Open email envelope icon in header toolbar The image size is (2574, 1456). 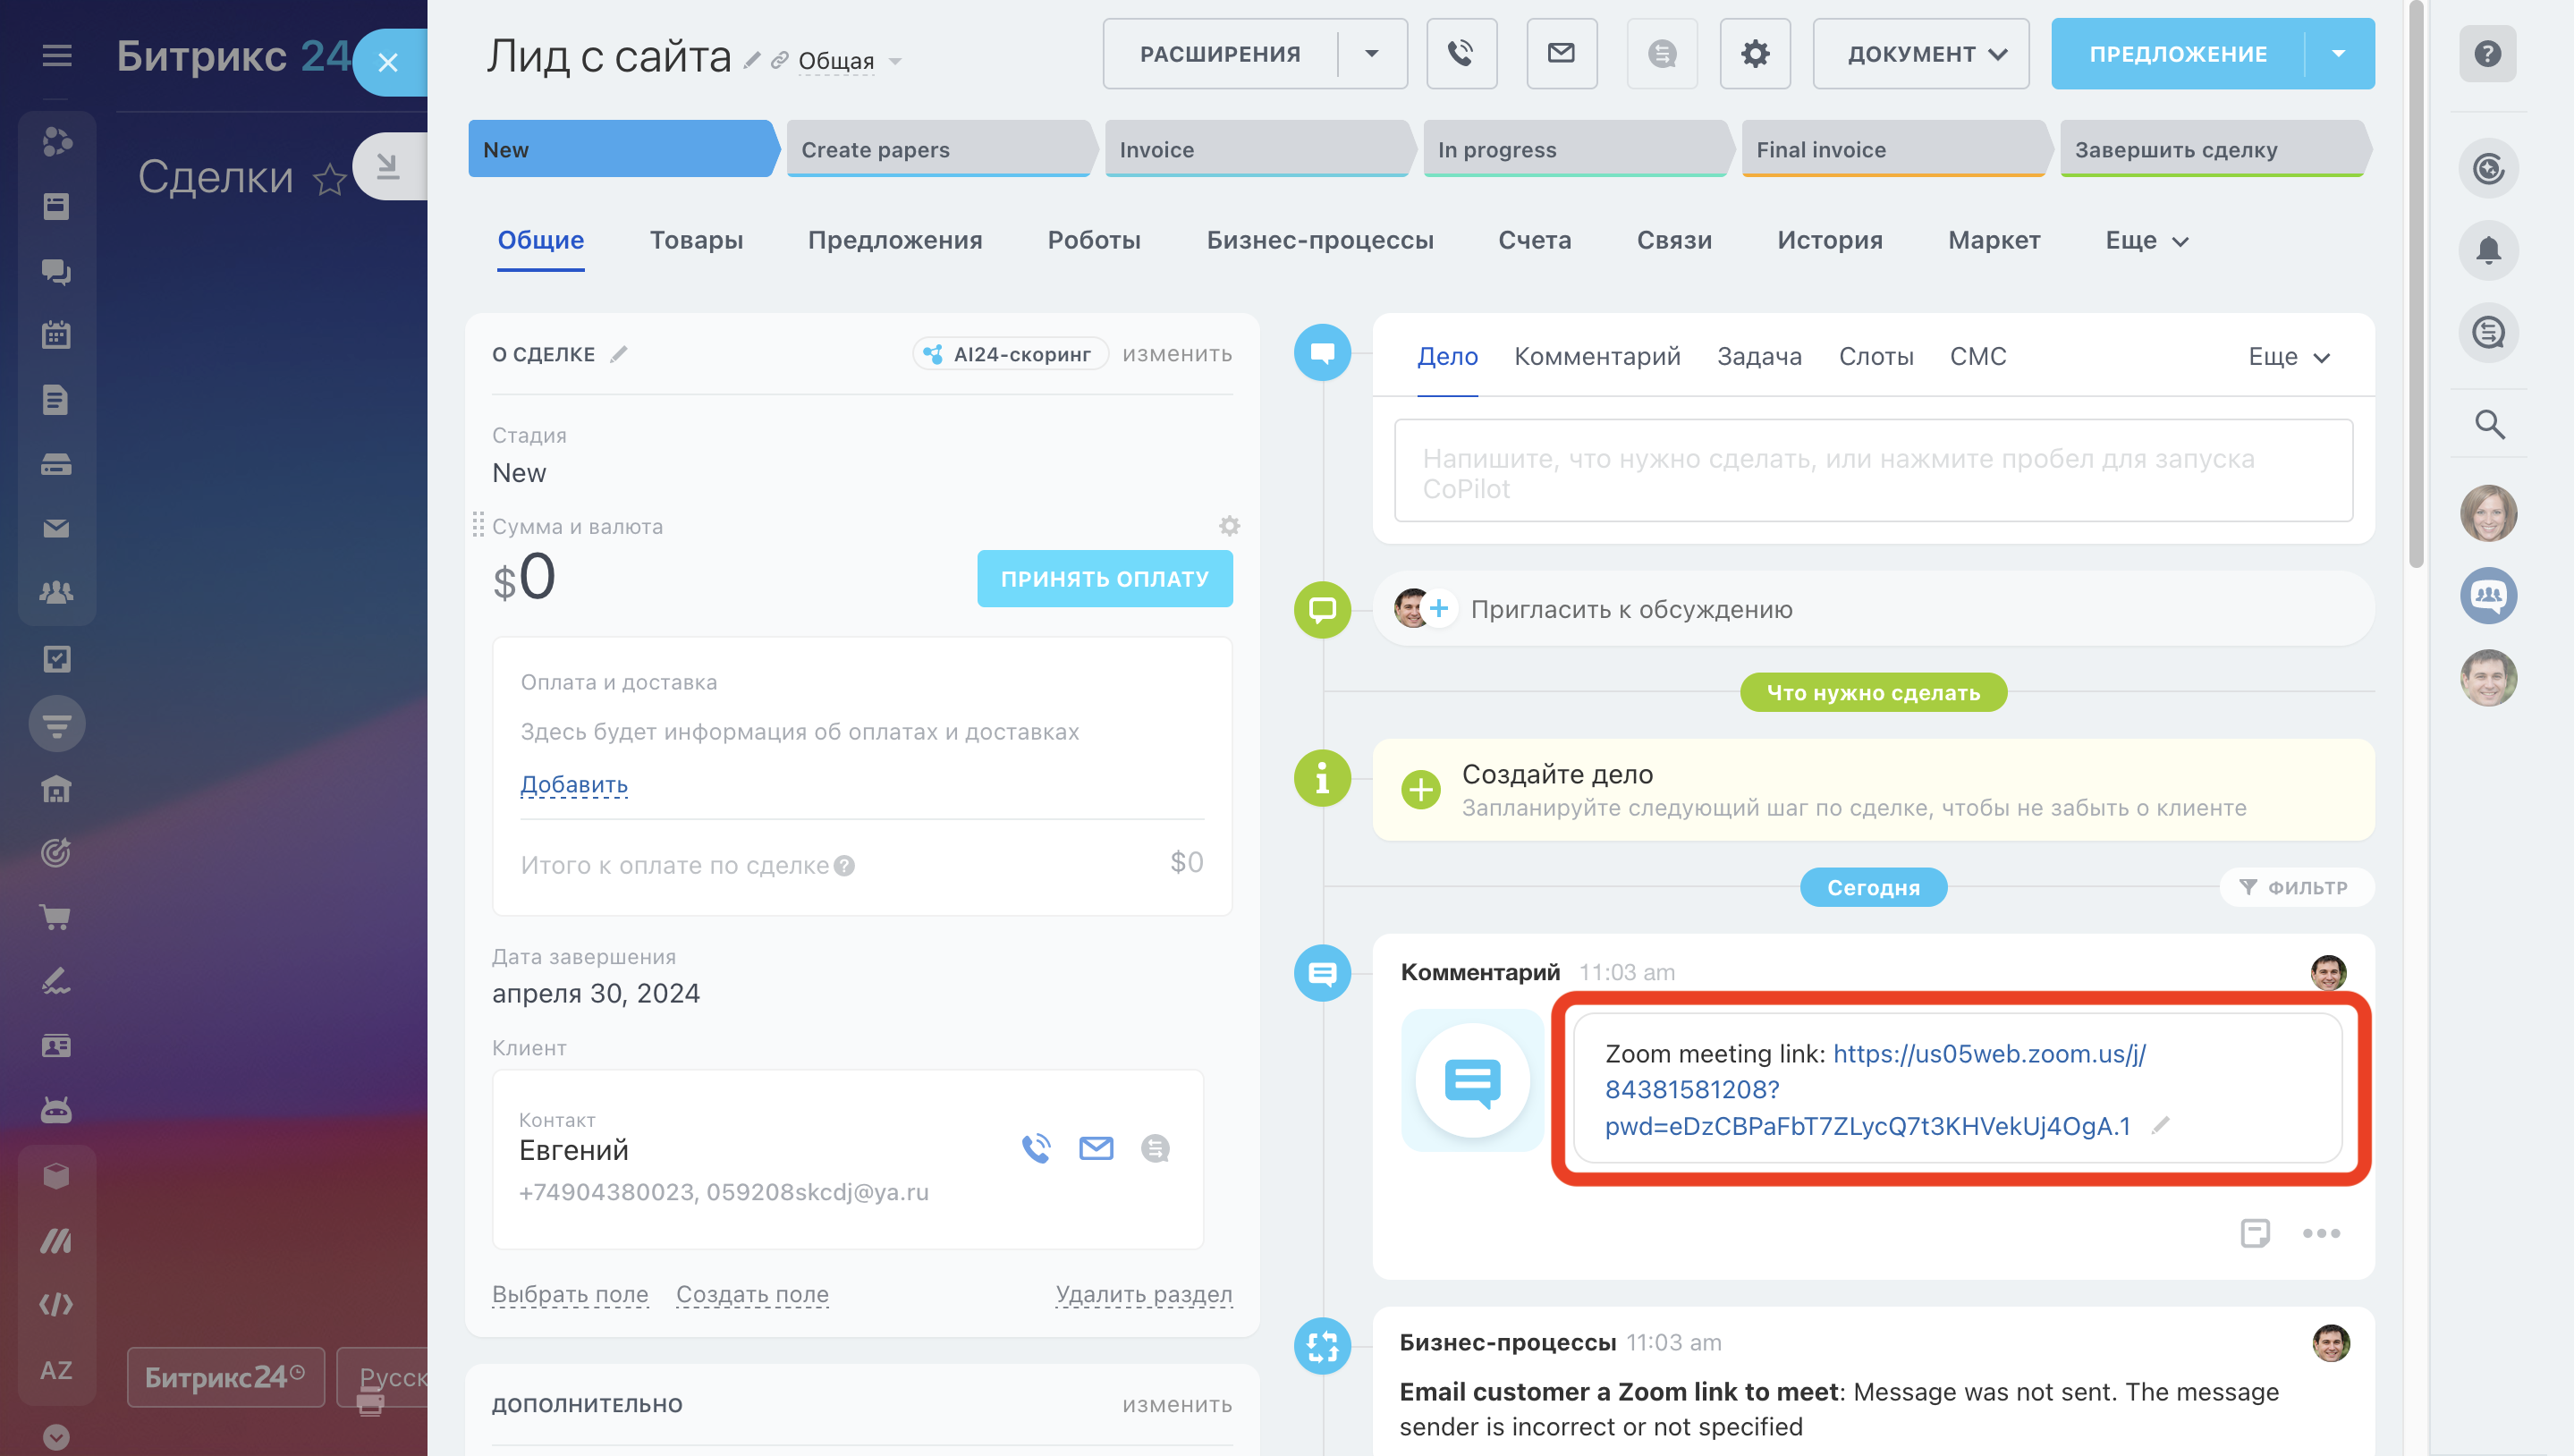[1561, 54]
